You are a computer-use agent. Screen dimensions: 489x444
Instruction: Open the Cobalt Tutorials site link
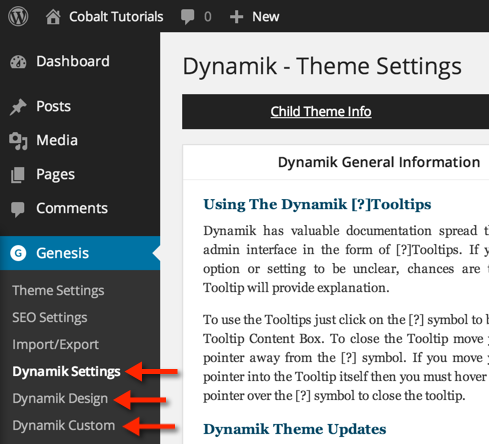[x=116, y=17]
